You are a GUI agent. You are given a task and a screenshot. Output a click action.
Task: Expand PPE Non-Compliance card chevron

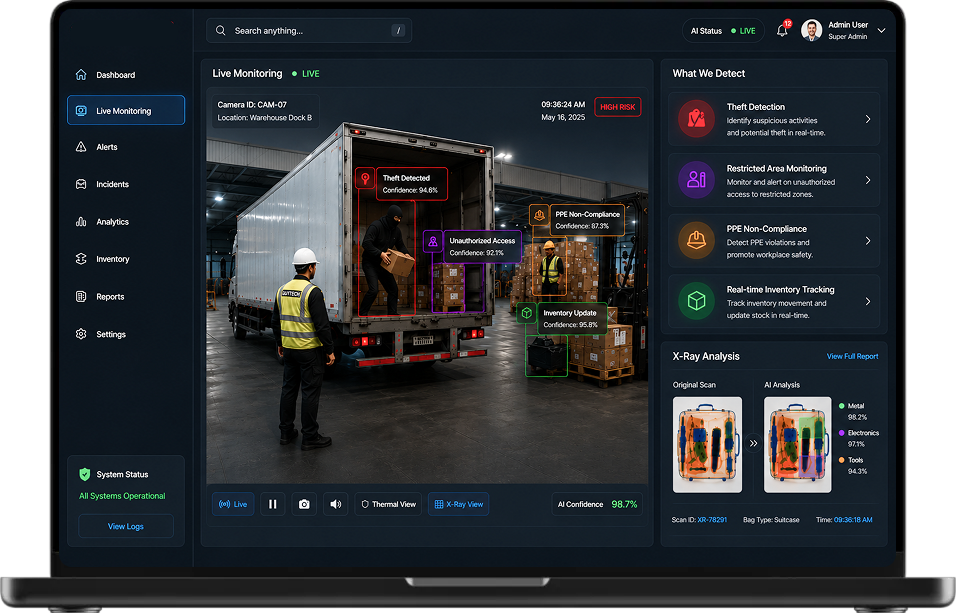pyautogui.click(x=868, y=240)
